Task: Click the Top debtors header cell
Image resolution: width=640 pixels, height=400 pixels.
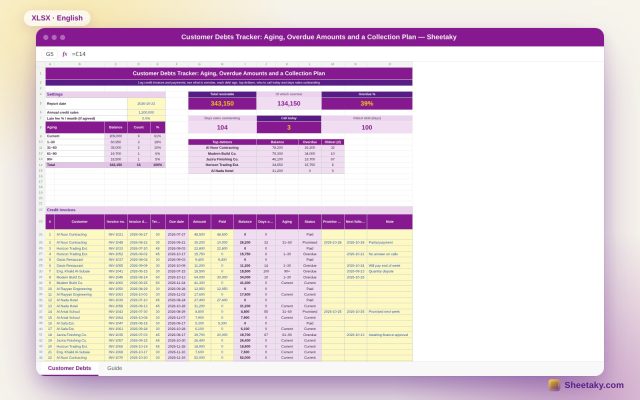Action: point(222,142)
